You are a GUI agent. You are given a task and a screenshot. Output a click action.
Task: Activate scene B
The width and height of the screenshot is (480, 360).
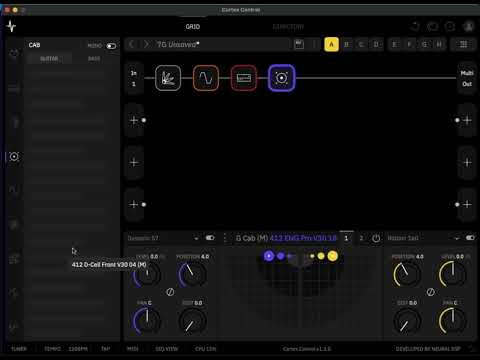pyautogui.click(x=346, y=44)
